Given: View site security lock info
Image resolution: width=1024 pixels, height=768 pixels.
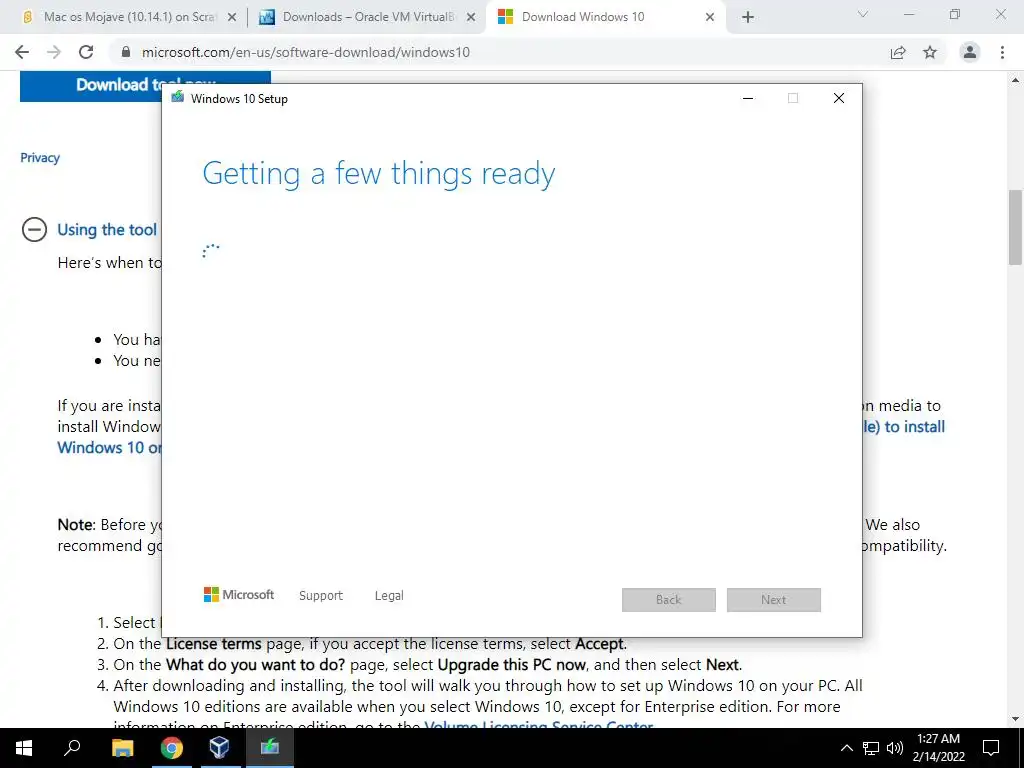Looking at the screenshot, I should click(126, 52).
